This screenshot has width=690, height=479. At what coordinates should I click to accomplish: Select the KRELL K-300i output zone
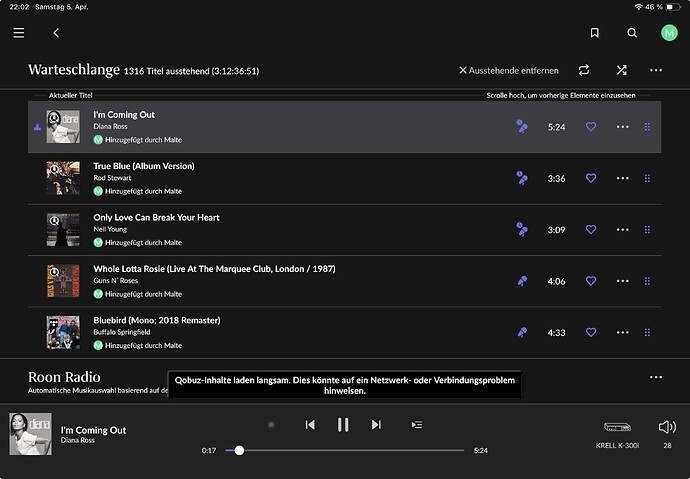point(617,434)
